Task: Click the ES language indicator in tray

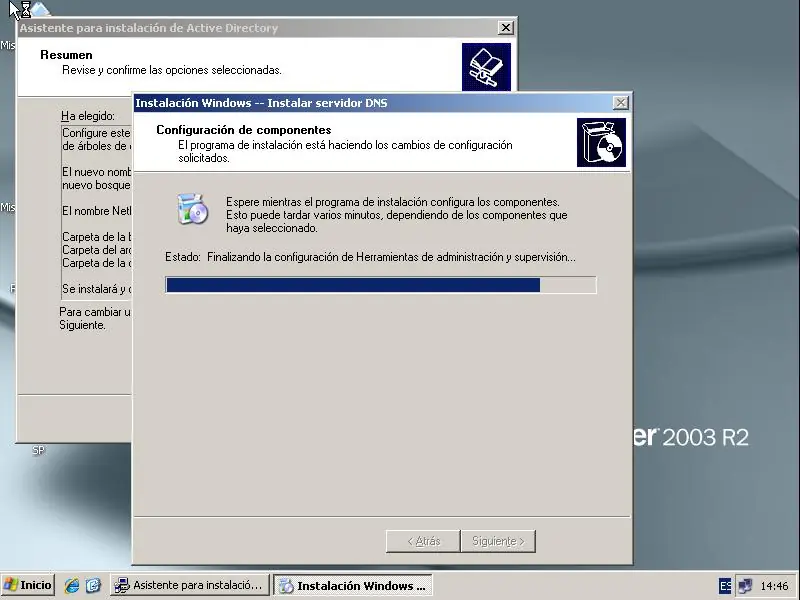Action: coord(724,586)
